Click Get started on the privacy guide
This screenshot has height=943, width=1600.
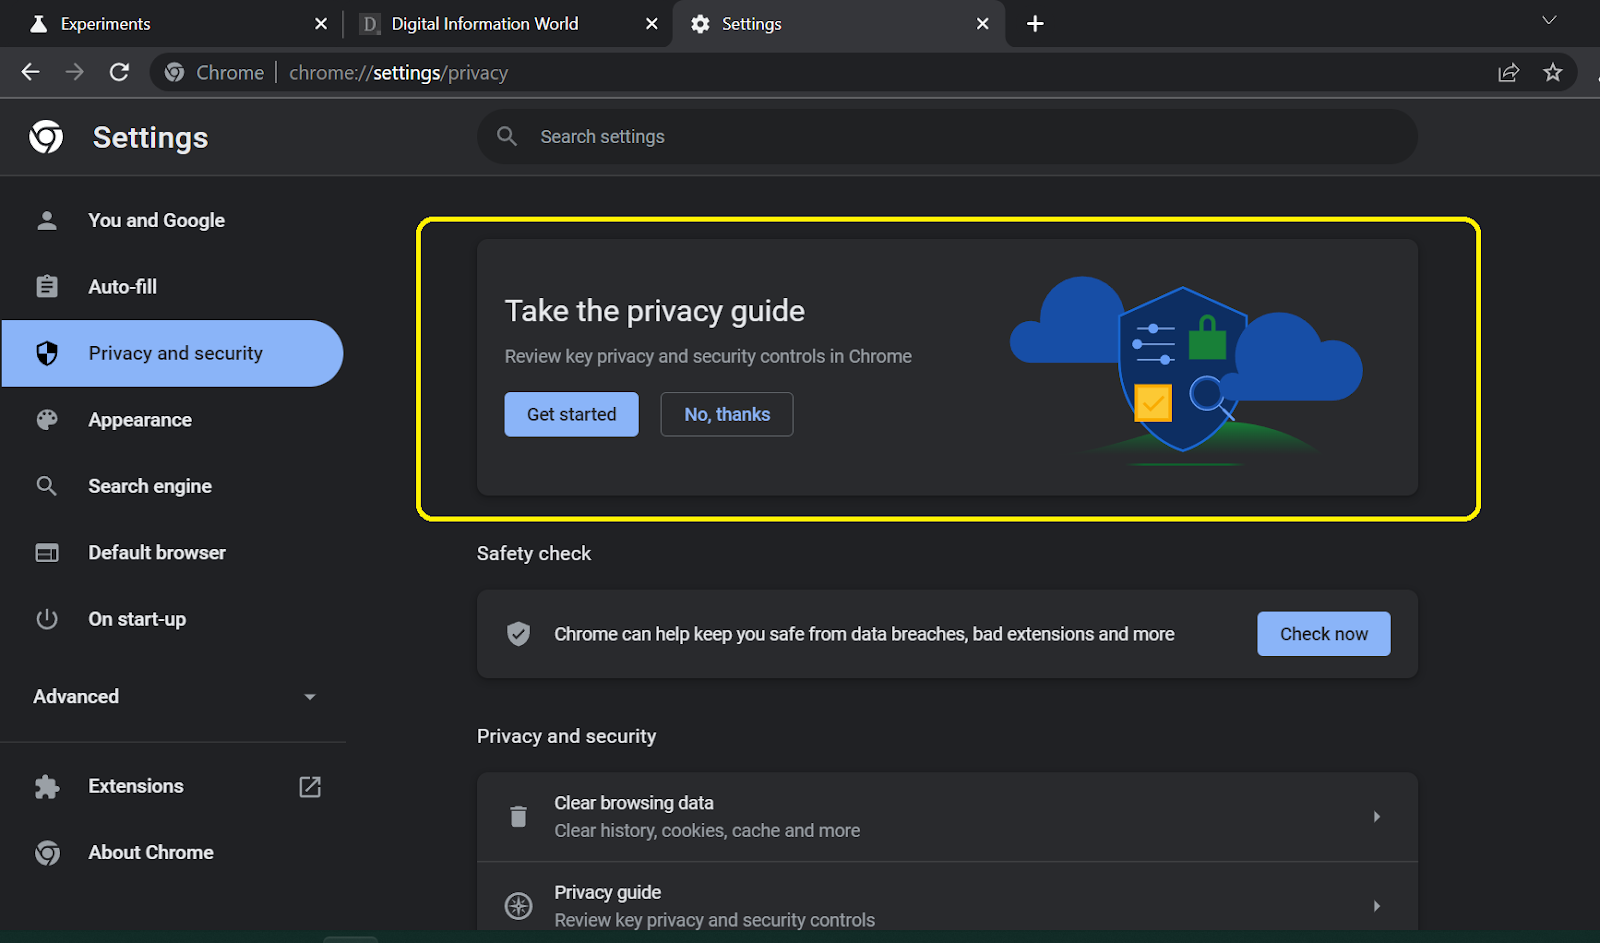coord(571,414)
